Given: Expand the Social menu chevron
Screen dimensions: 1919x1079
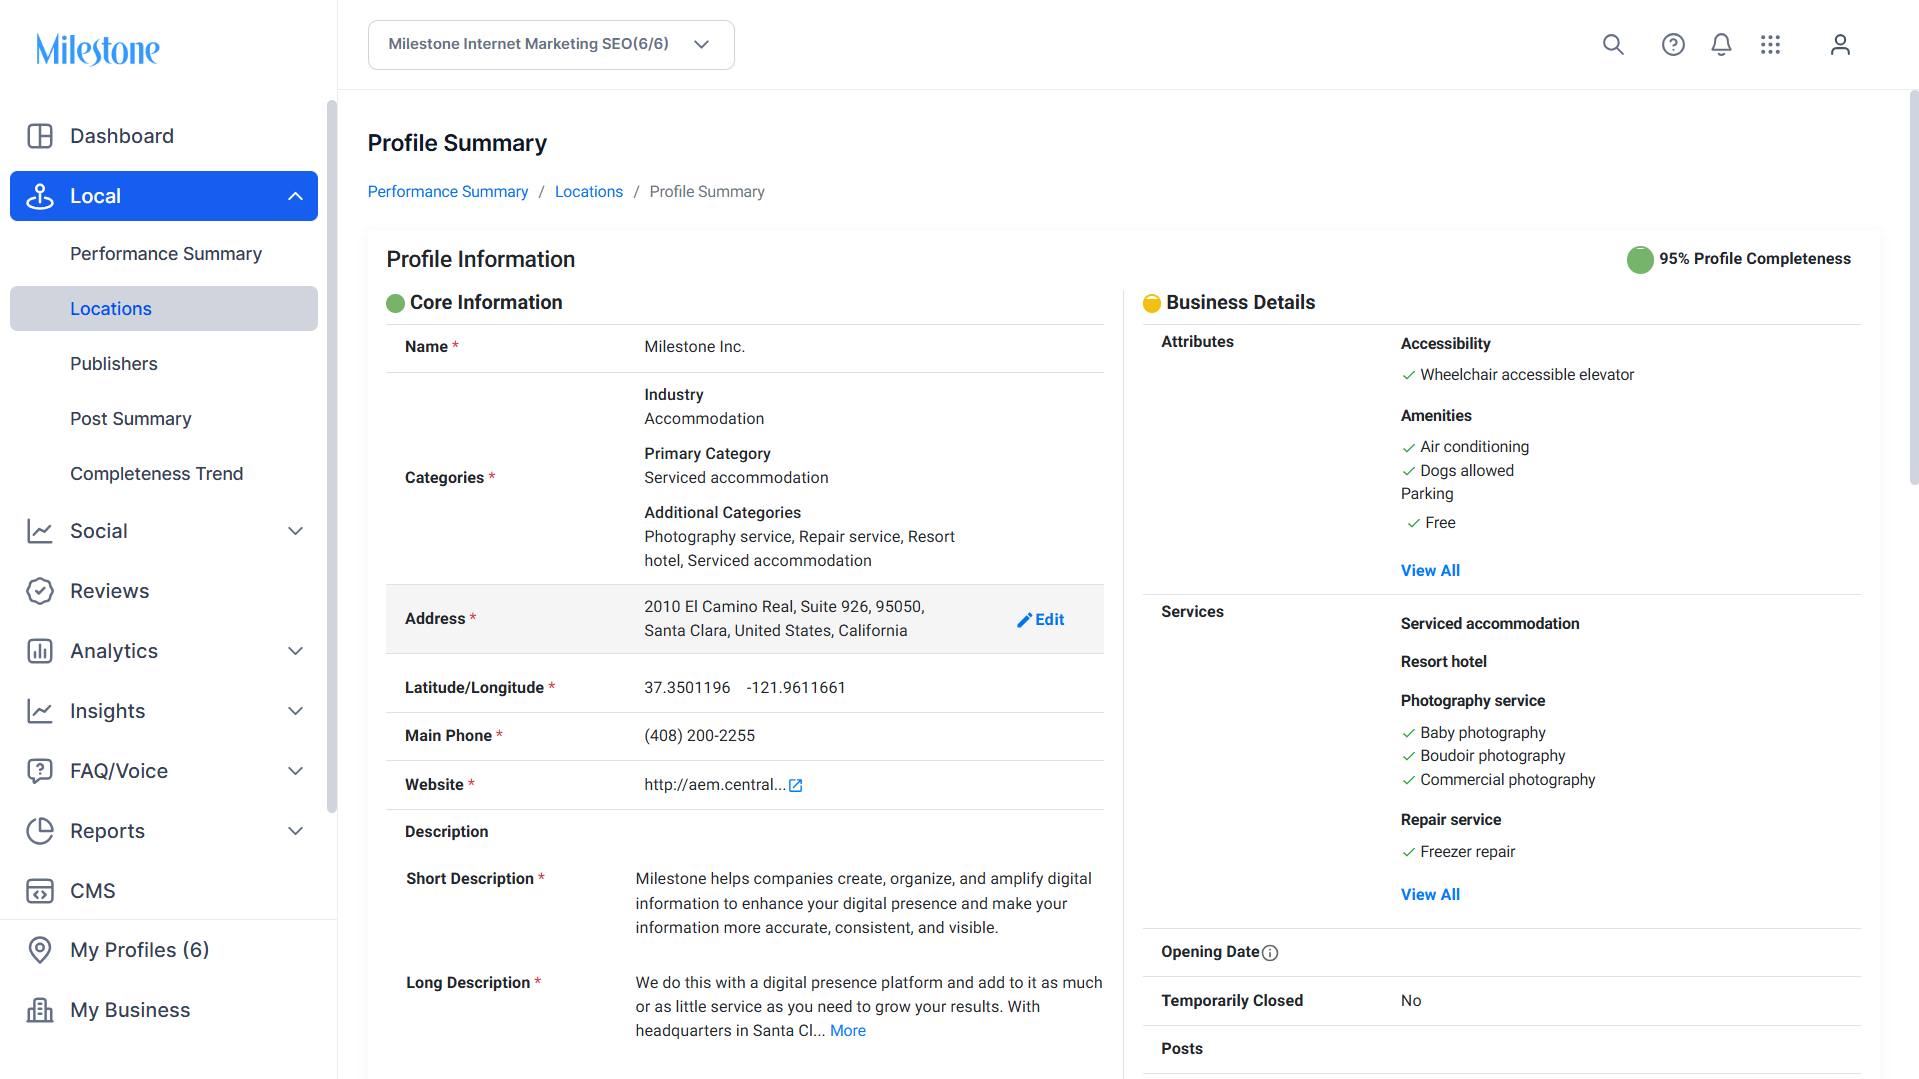Looking at the screenshot, I should (x=295, y=531).
